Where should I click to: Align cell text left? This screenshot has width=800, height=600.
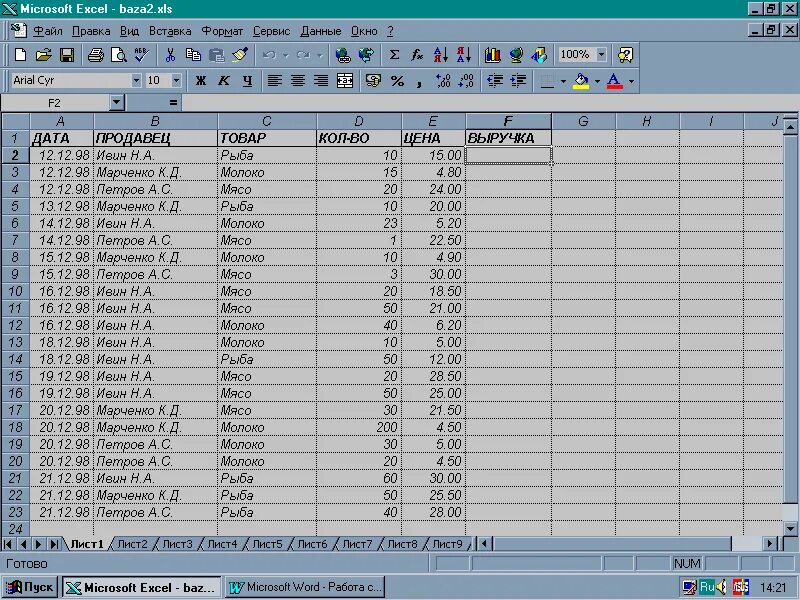(275, 81)
